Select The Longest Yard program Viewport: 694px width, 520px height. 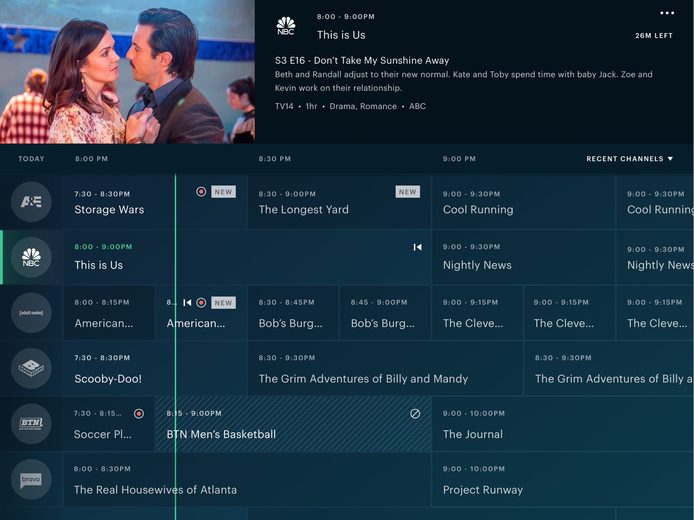tap(339, 202)
